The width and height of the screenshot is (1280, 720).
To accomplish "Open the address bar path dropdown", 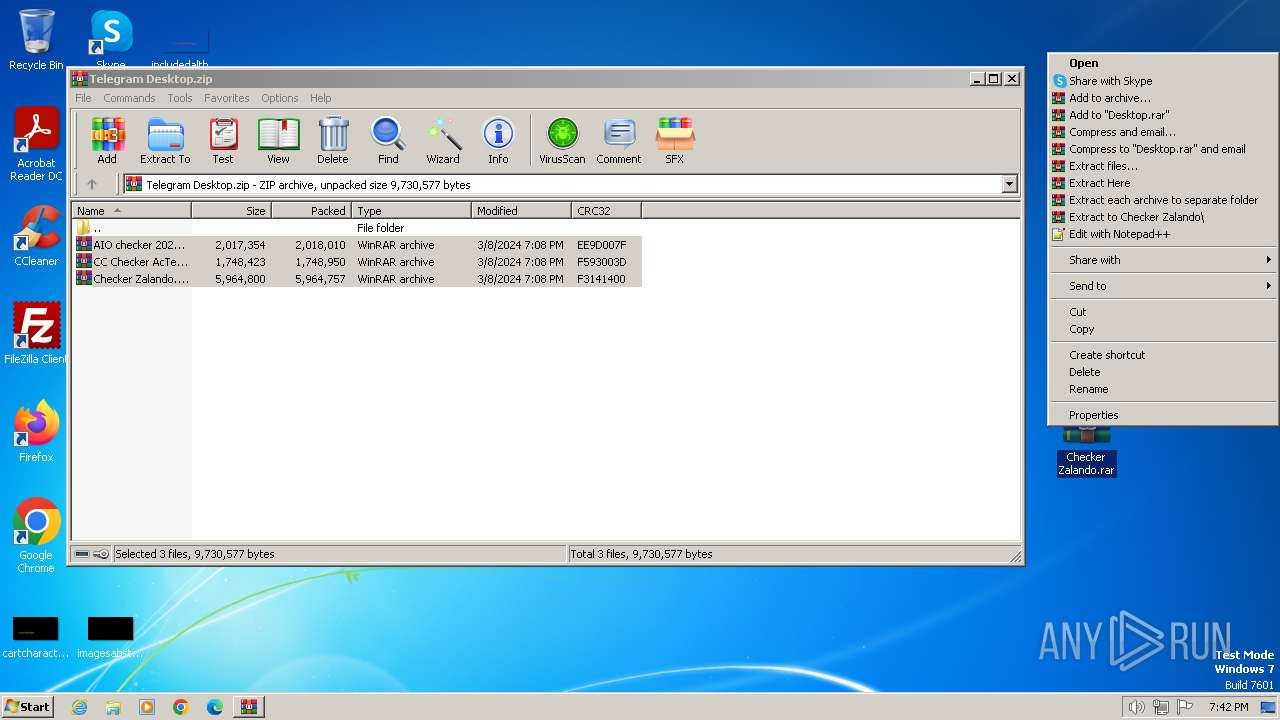I will (1009, 184).
